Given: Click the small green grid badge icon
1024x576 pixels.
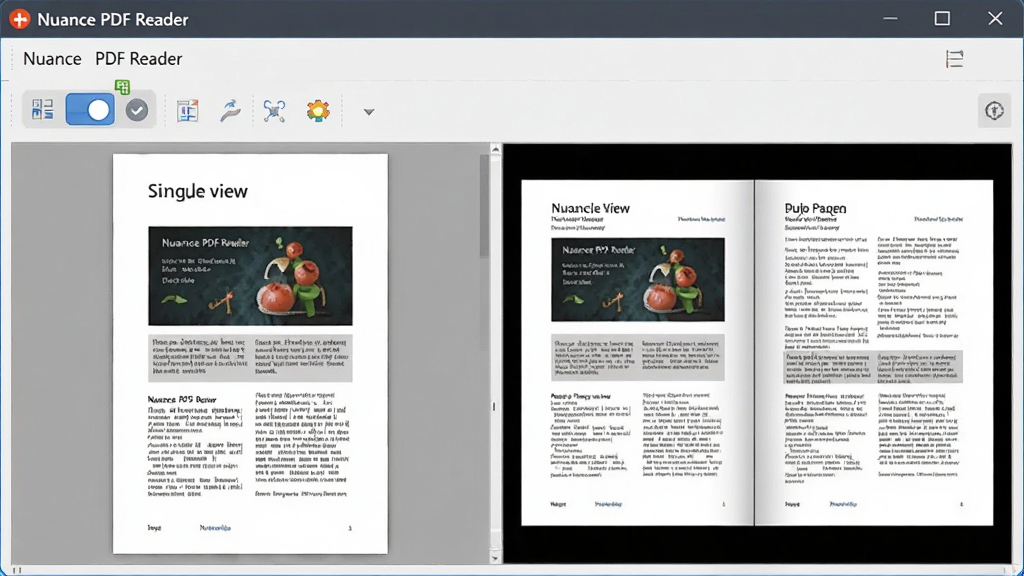Looking at the screenshot, I should point(122,87).
